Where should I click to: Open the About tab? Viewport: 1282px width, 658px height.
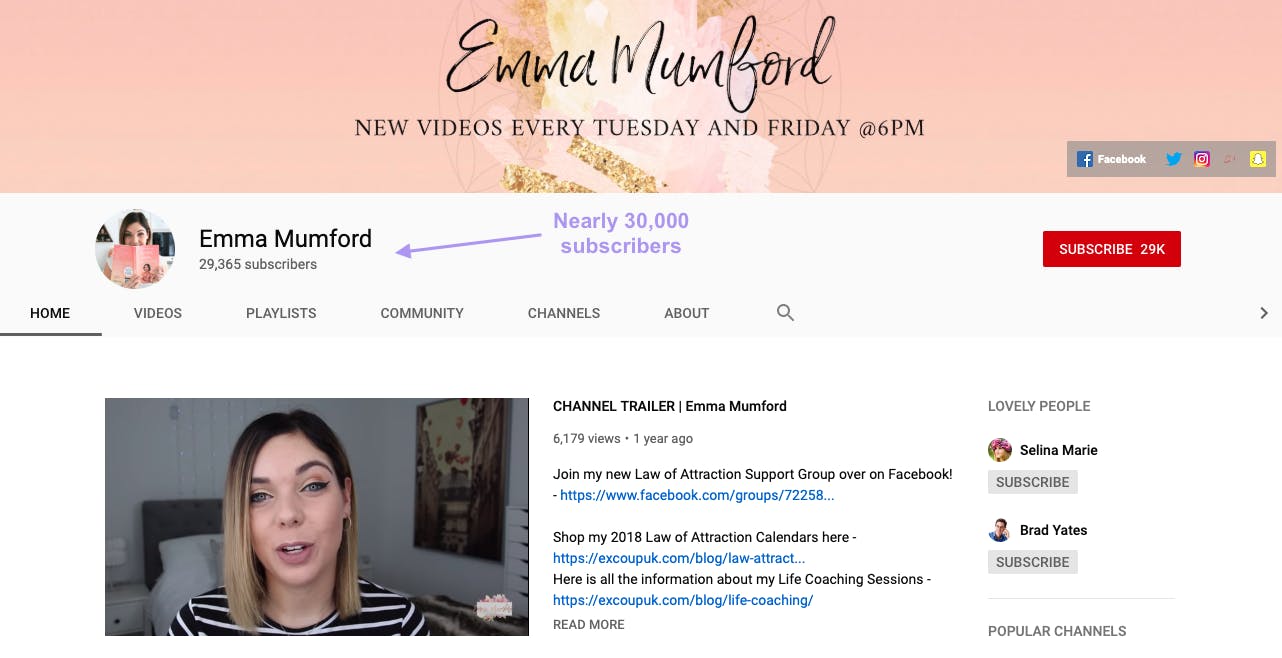687,313
